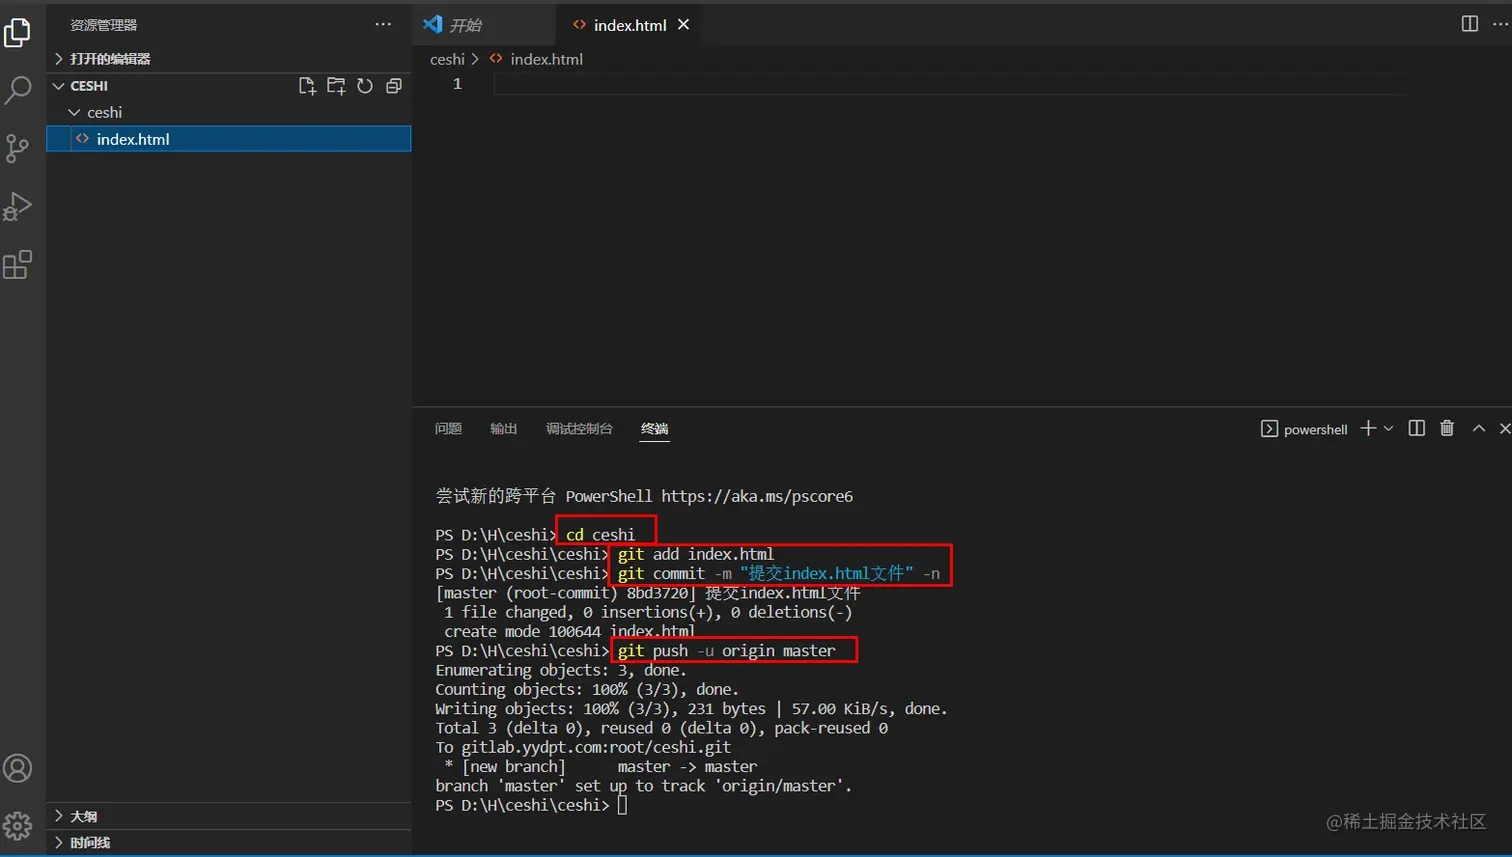Expand the 大纲 outline section
1512x857 pixels.
(x=229, y=816)
